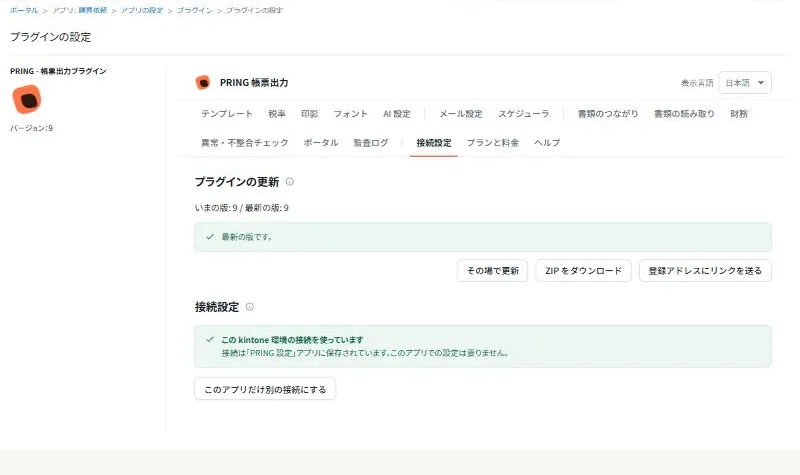The height and width of the screenshot is (475, 800).
Task: Switch to the 印影 tab
Action: click(309, 114)
